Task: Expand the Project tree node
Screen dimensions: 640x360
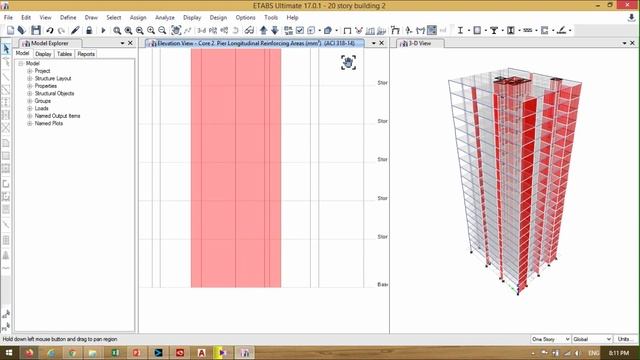Action: pos(29,71)
